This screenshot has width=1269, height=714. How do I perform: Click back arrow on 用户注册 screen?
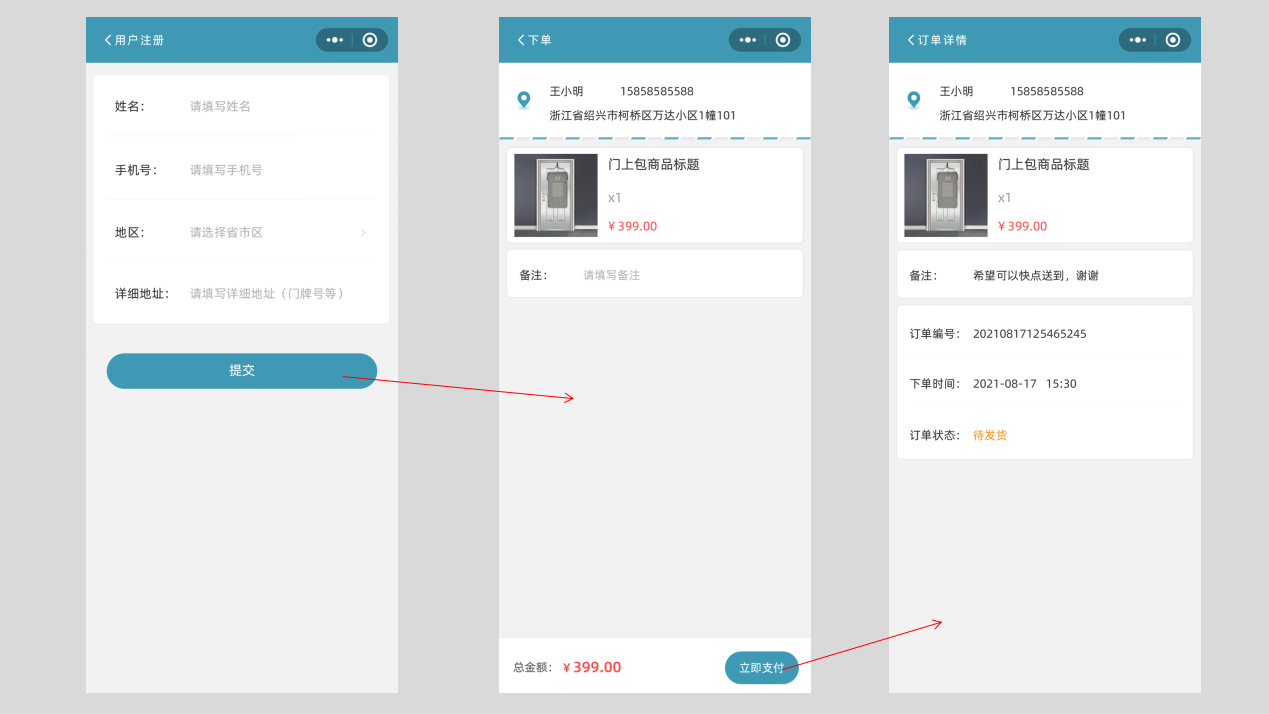click(108, 40)
